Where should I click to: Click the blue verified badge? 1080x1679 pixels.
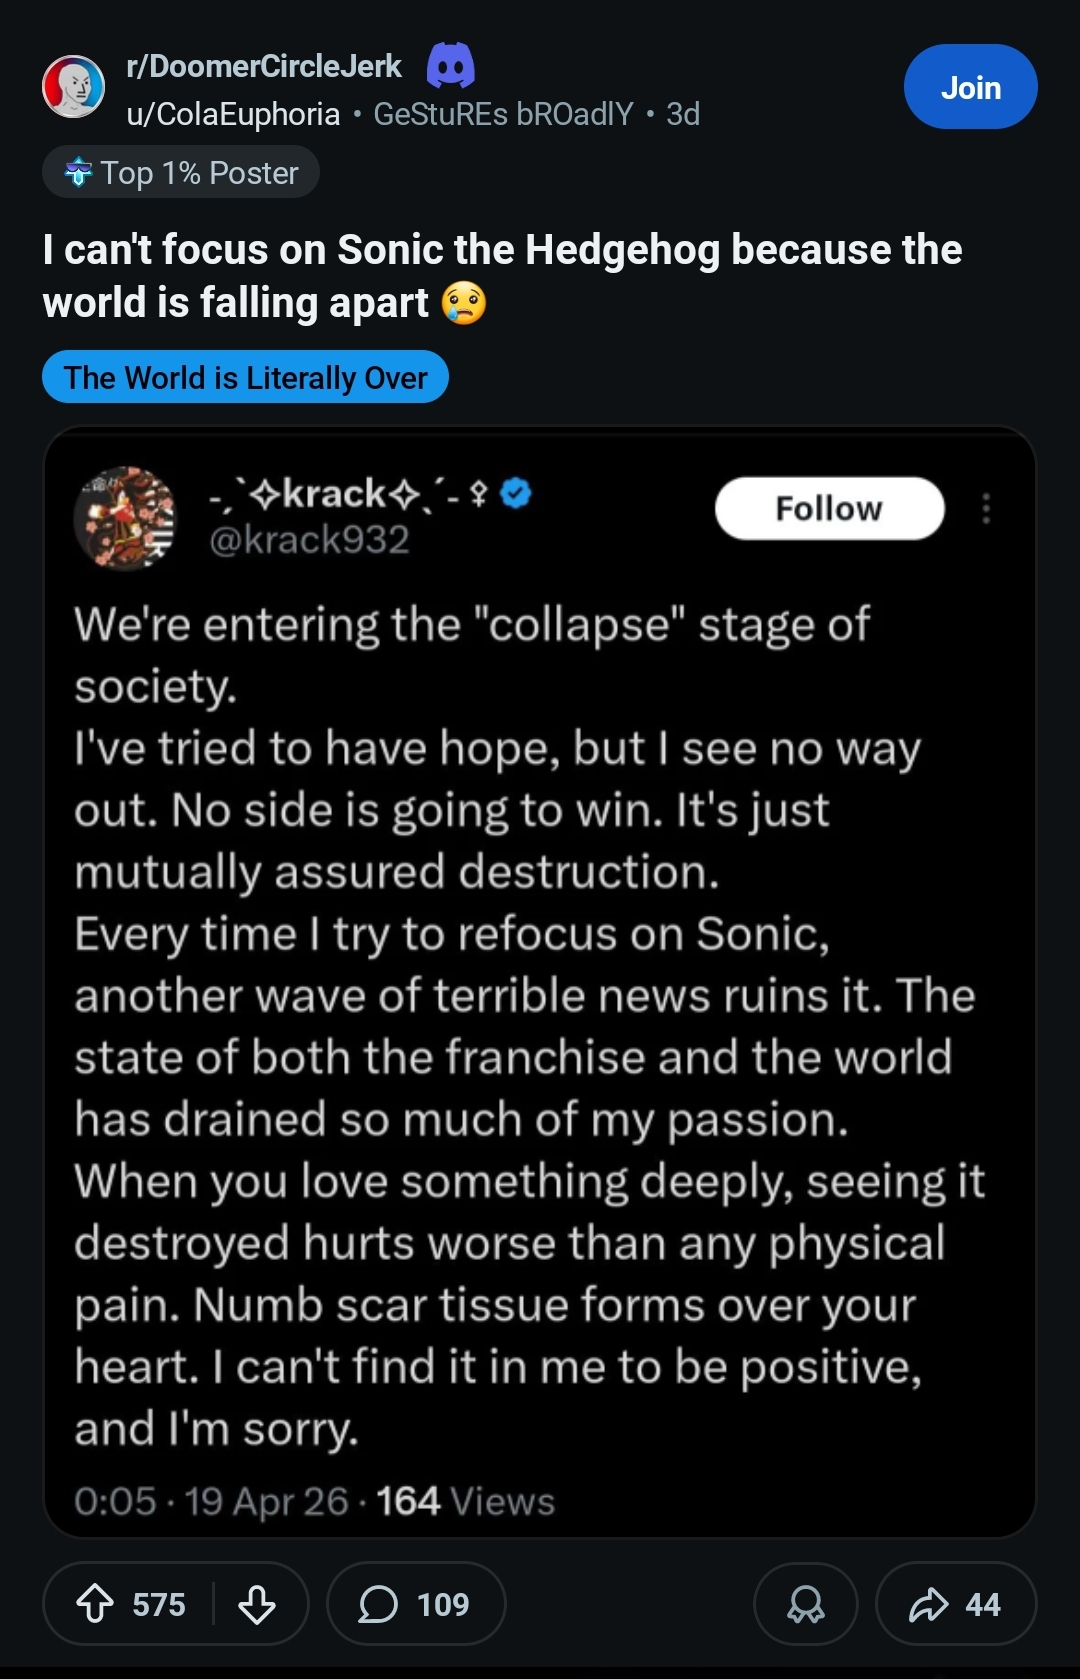[516, 493]
